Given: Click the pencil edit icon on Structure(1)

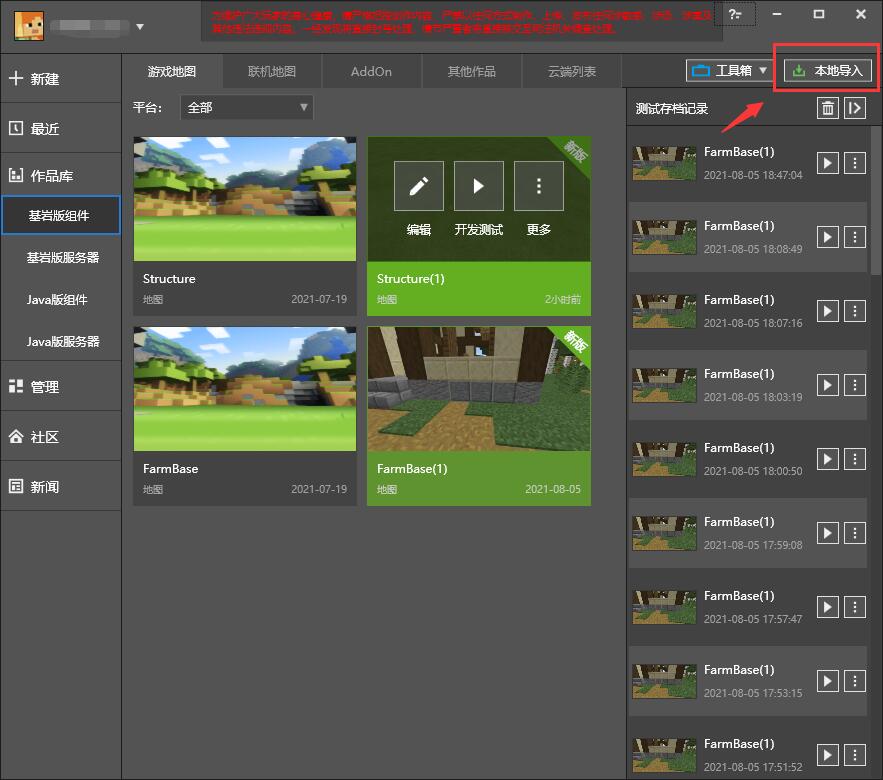Looking at the screenshot, I should (x=418, y=186).
